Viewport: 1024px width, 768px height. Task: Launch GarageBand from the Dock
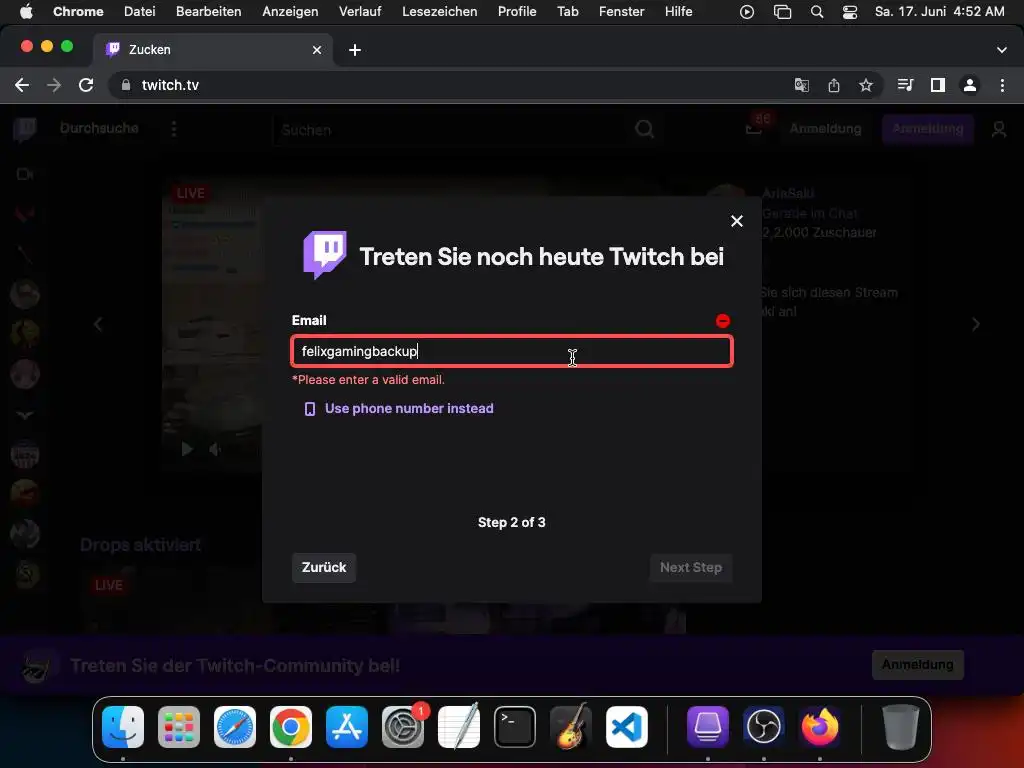(571, 727)
